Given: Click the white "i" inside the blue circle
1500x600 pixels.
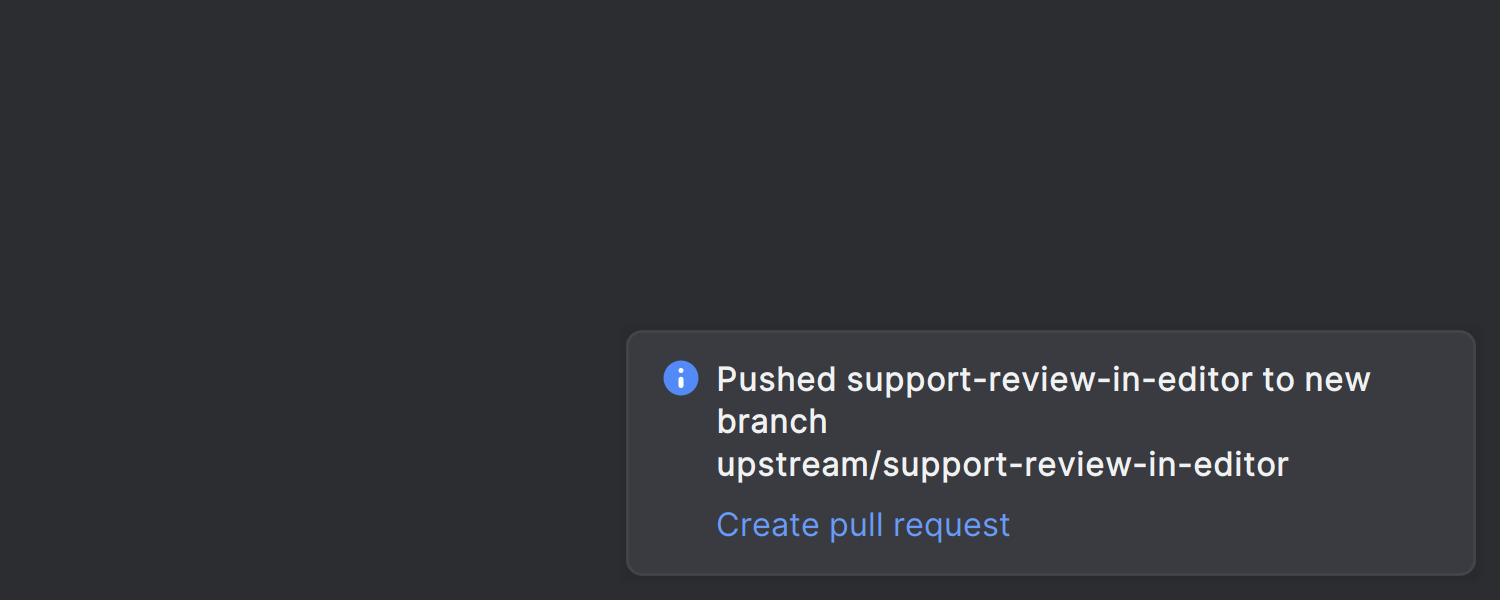Looking at the screenshot, I should click(x=681, y=378).
